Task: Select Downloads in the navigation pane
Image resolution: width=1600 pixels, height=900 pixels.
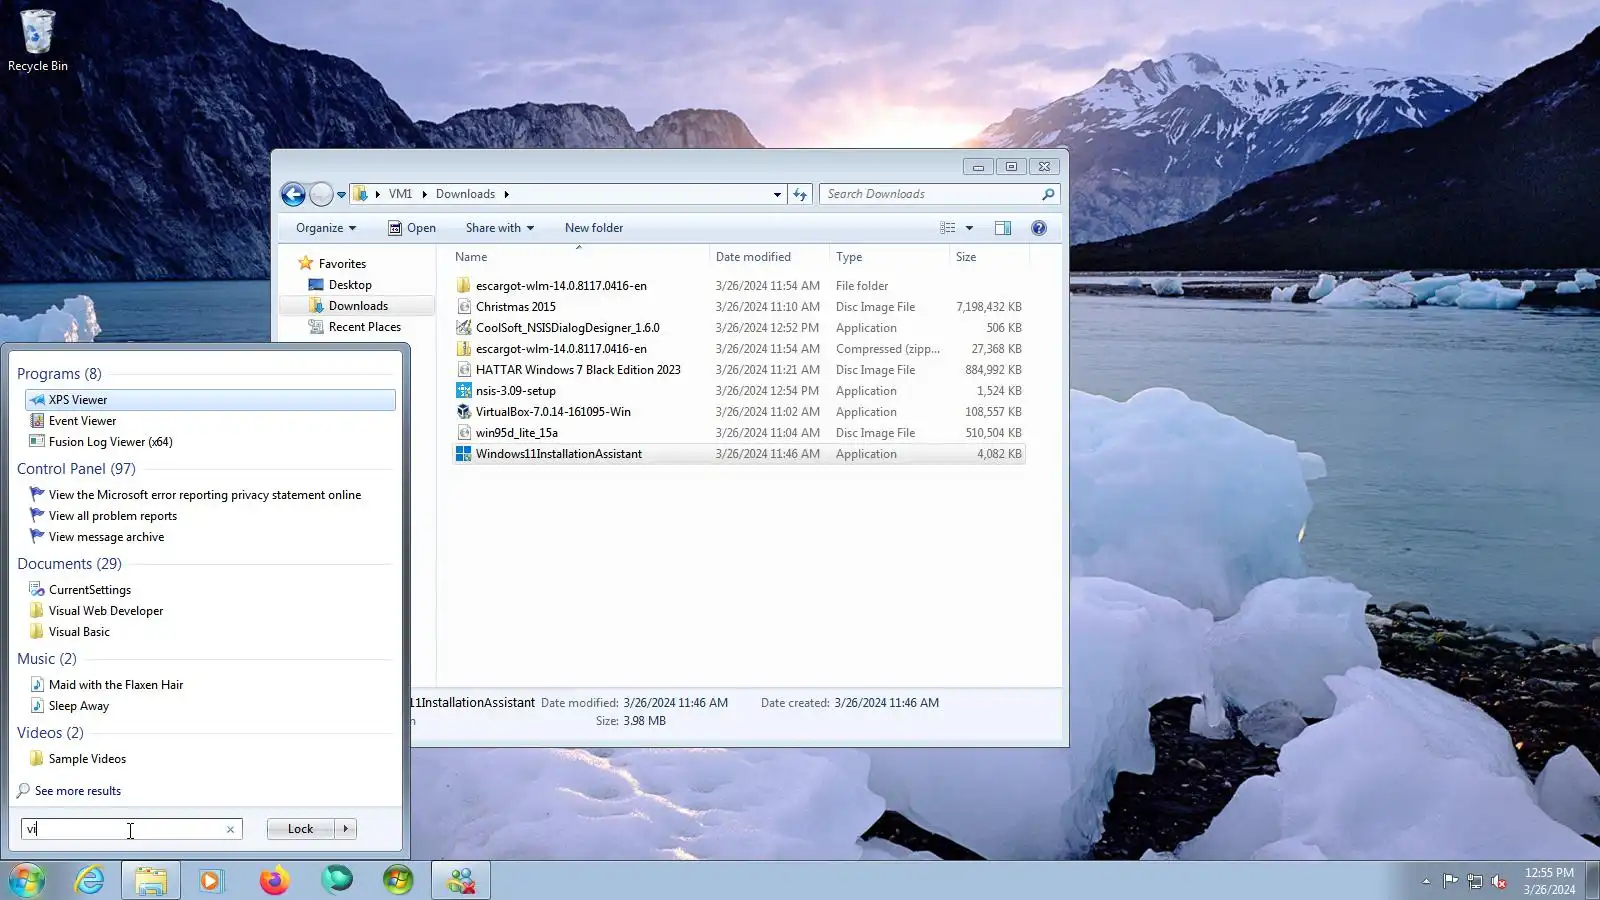Action: tap(358, 306)
